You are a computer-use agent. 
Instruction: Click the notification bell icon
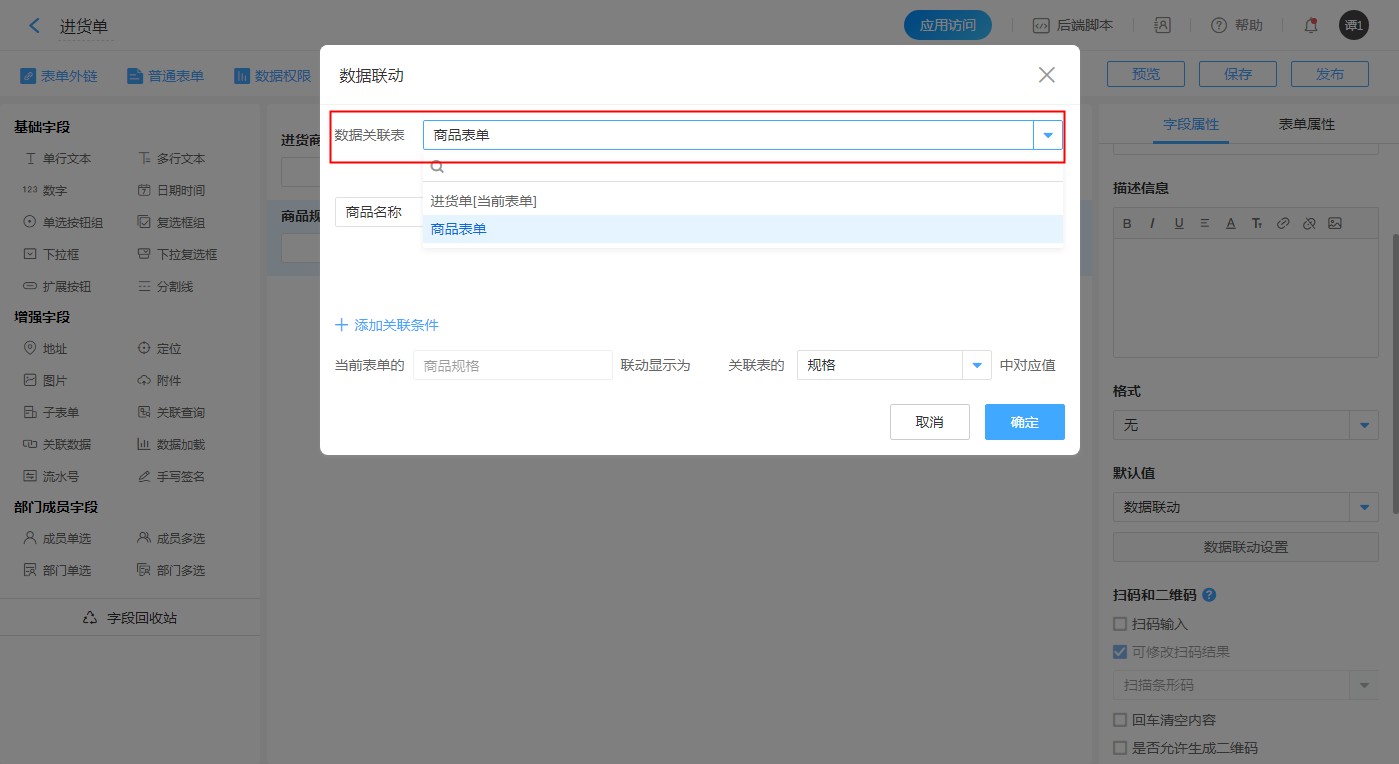pyautogui.click(x=1310, y=26)
